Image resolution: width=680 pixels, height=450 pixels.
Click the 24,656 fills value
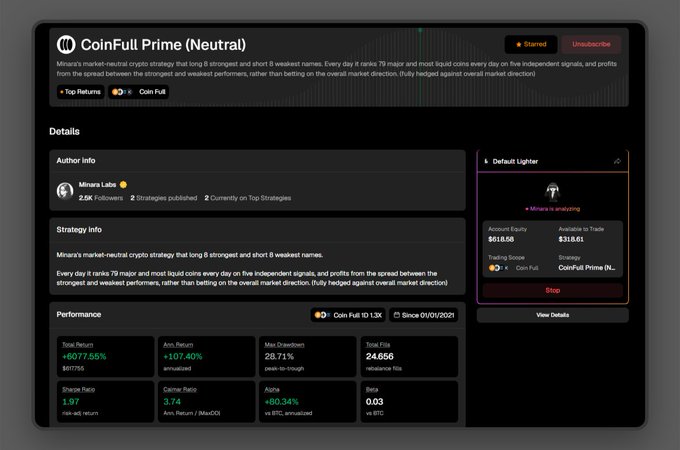379,356
